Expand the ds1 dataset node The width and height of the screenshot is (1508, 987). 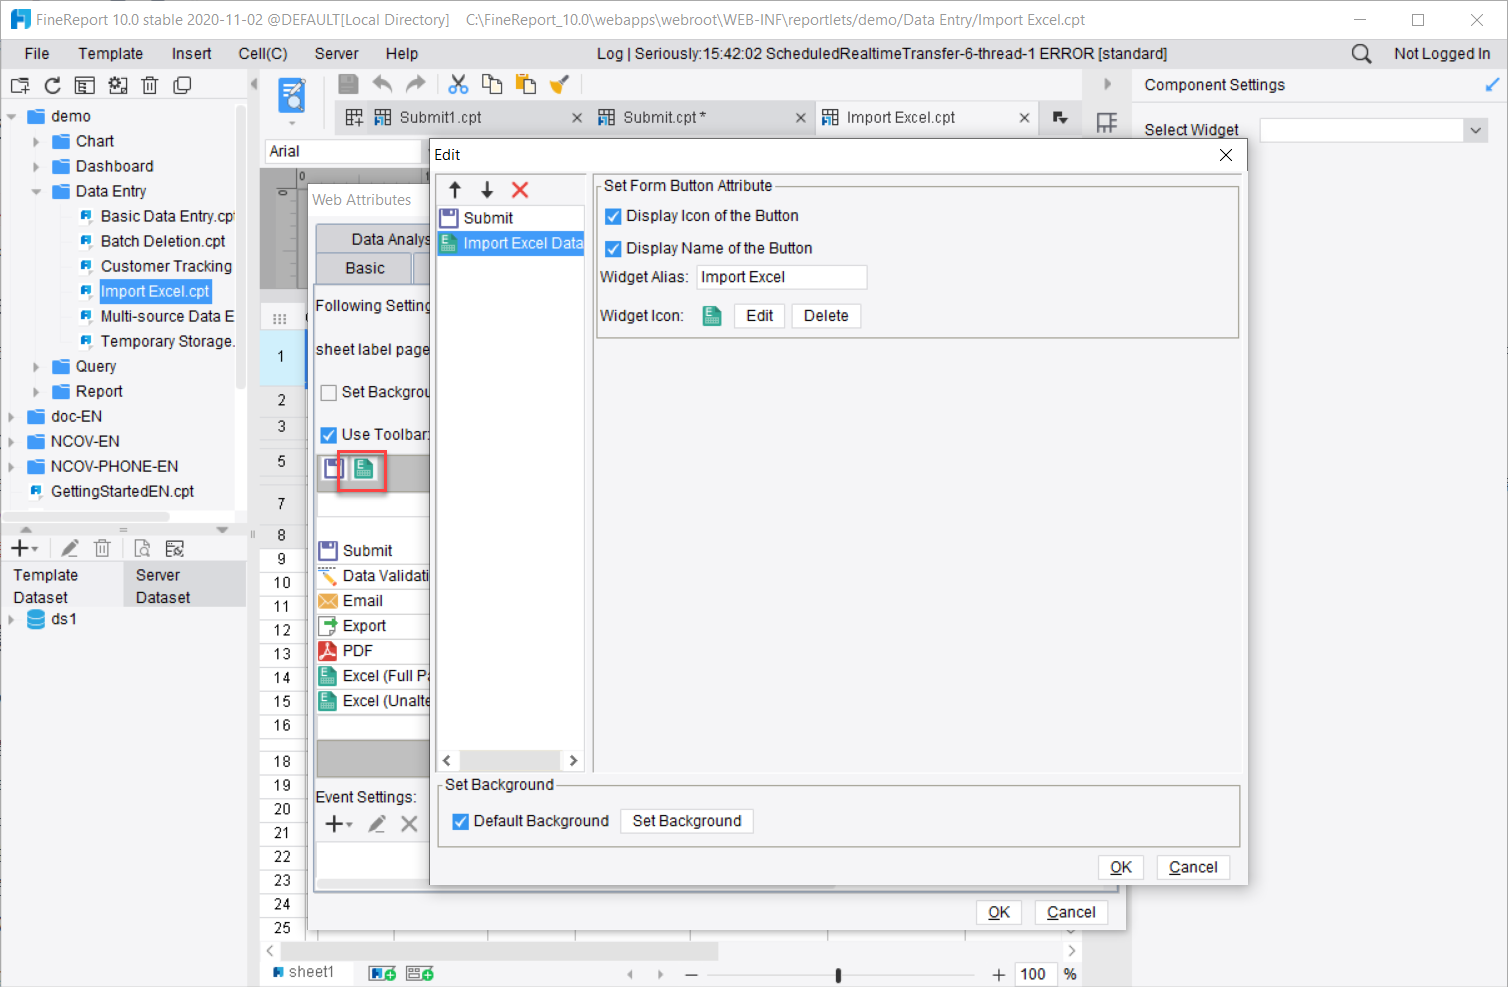tap(11, 620)
